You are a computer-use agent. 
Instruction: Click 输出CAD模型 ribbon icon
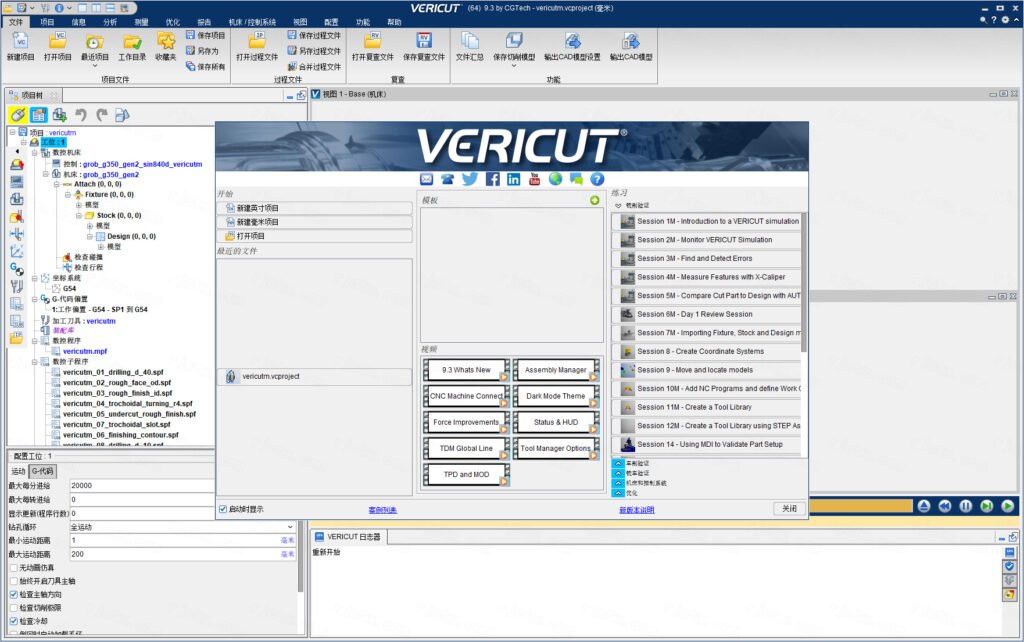[x=631, y=42]
